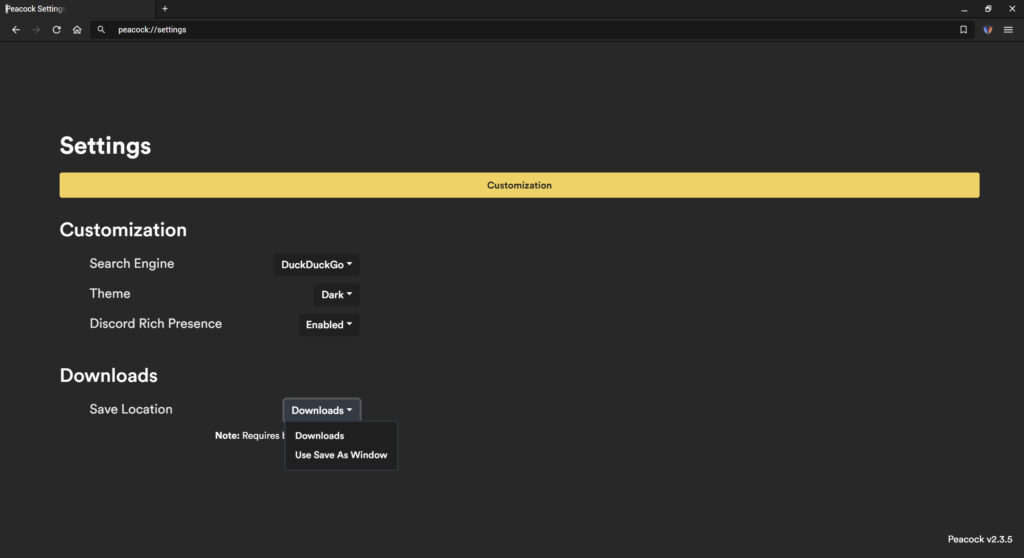Open a new tab with the plus

pos(165,8)
